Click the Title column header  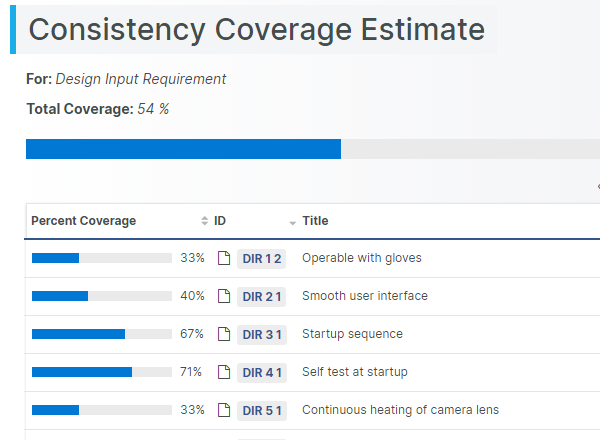(315, 221)
